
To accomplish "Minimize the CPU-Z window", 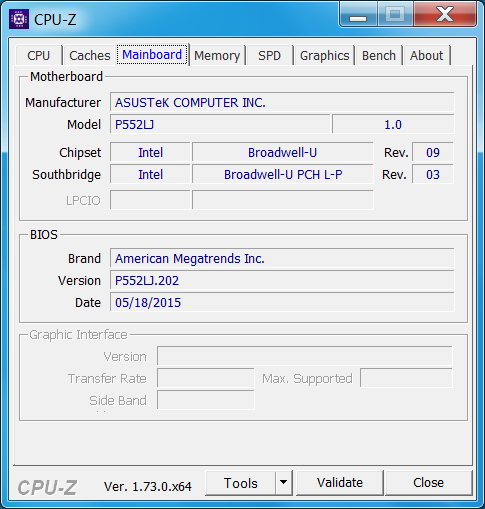I will tap(358, 14).
